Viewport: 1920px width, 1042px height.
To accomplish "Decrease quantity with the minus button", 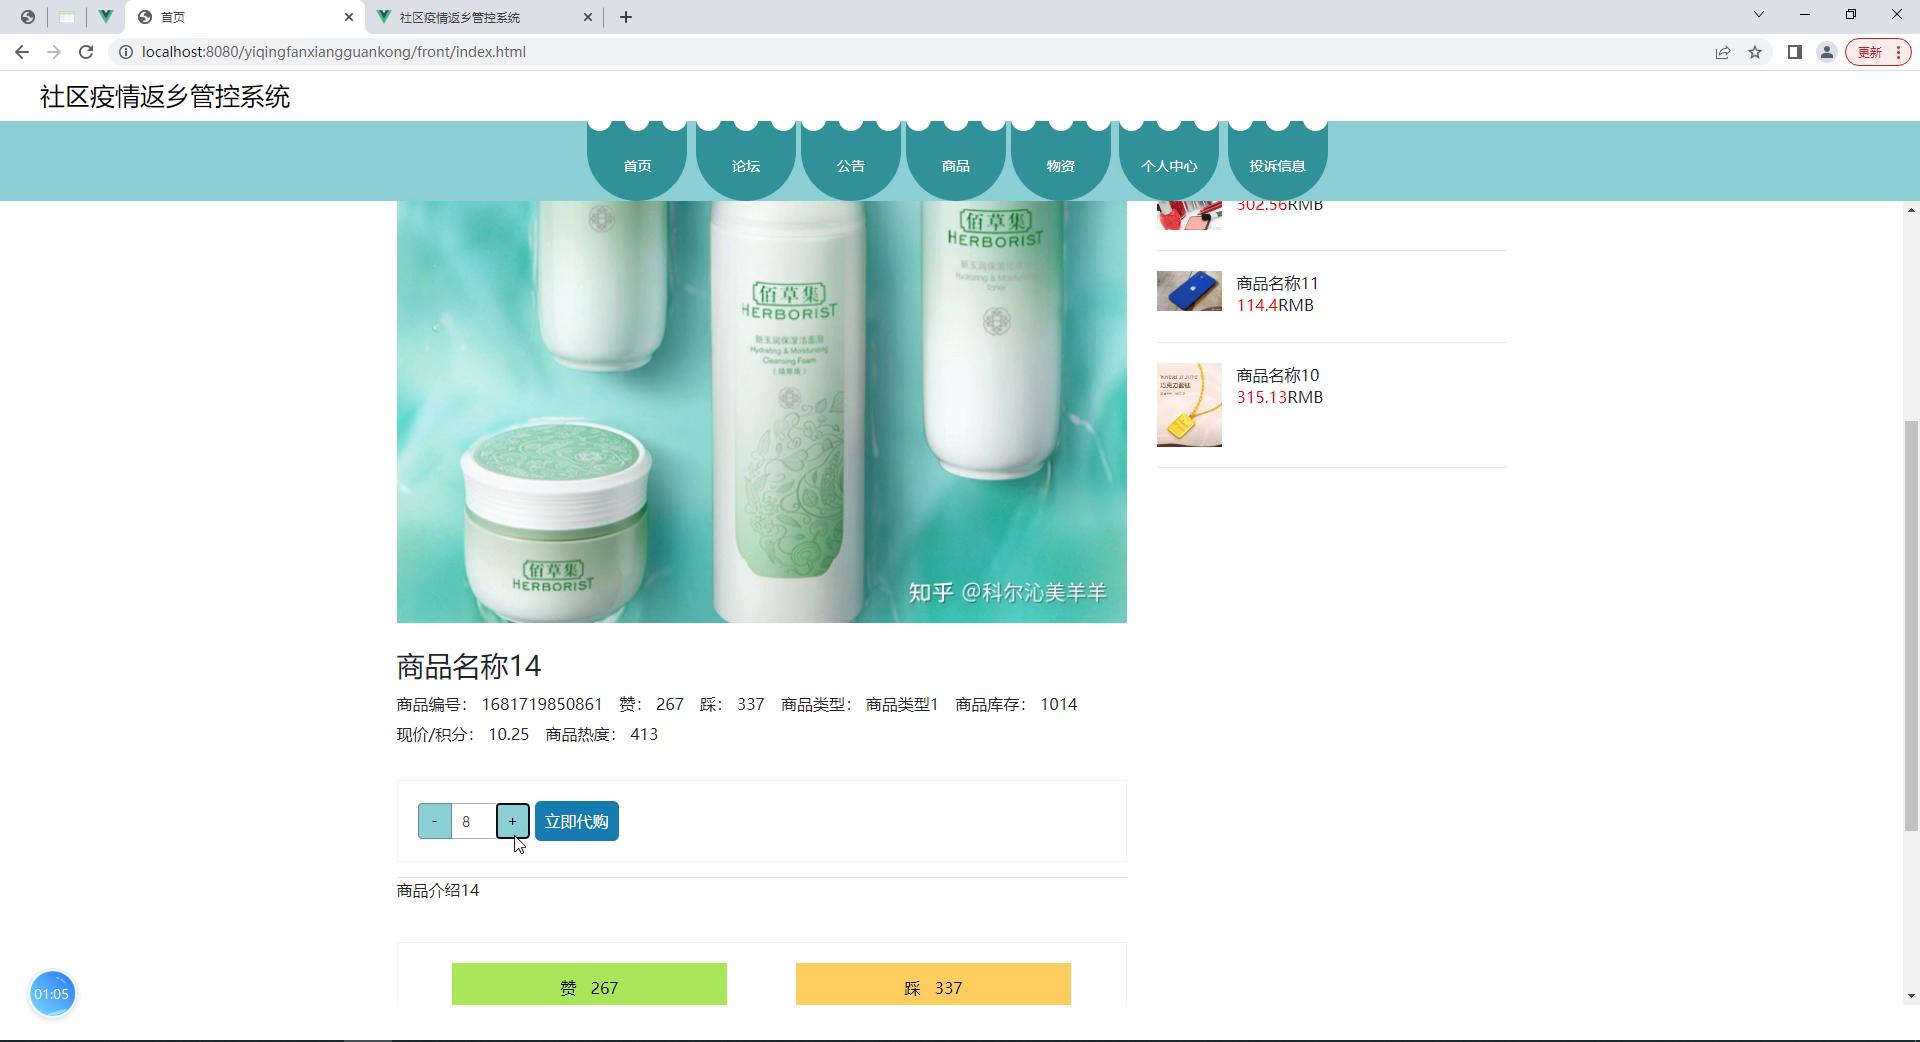I will (x=434, y=821).
